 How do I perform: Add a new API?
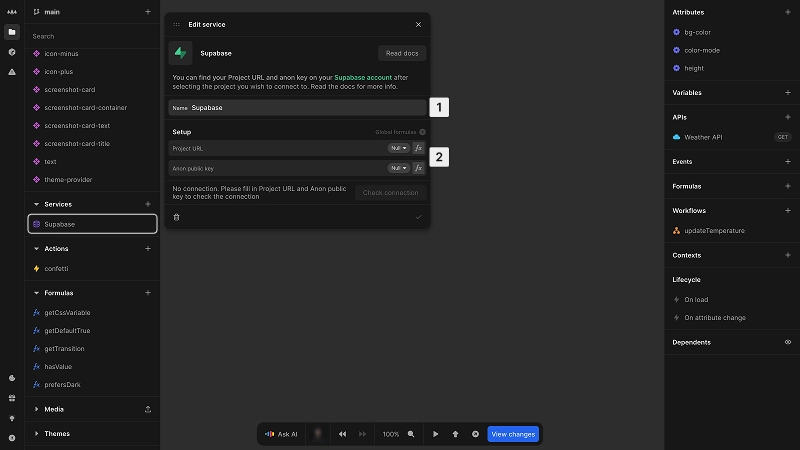pyautogui.click(x=788, y=117)
